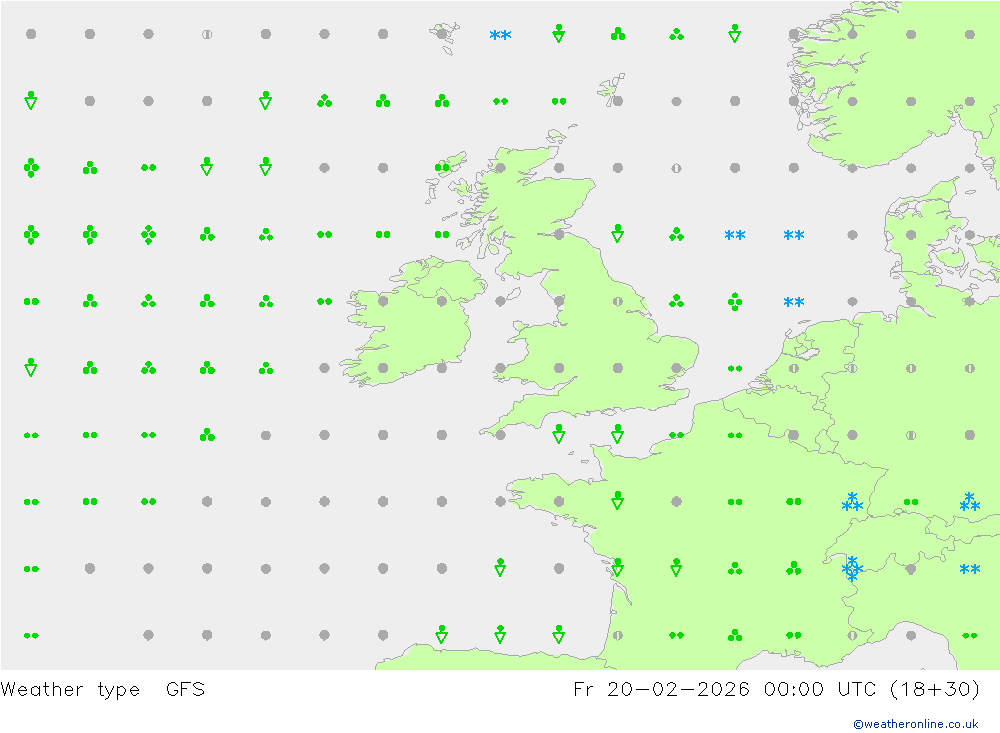
Task: Click the half-filled cloud symbol over the North Sea east of Scotland
Action: point(676,168)
